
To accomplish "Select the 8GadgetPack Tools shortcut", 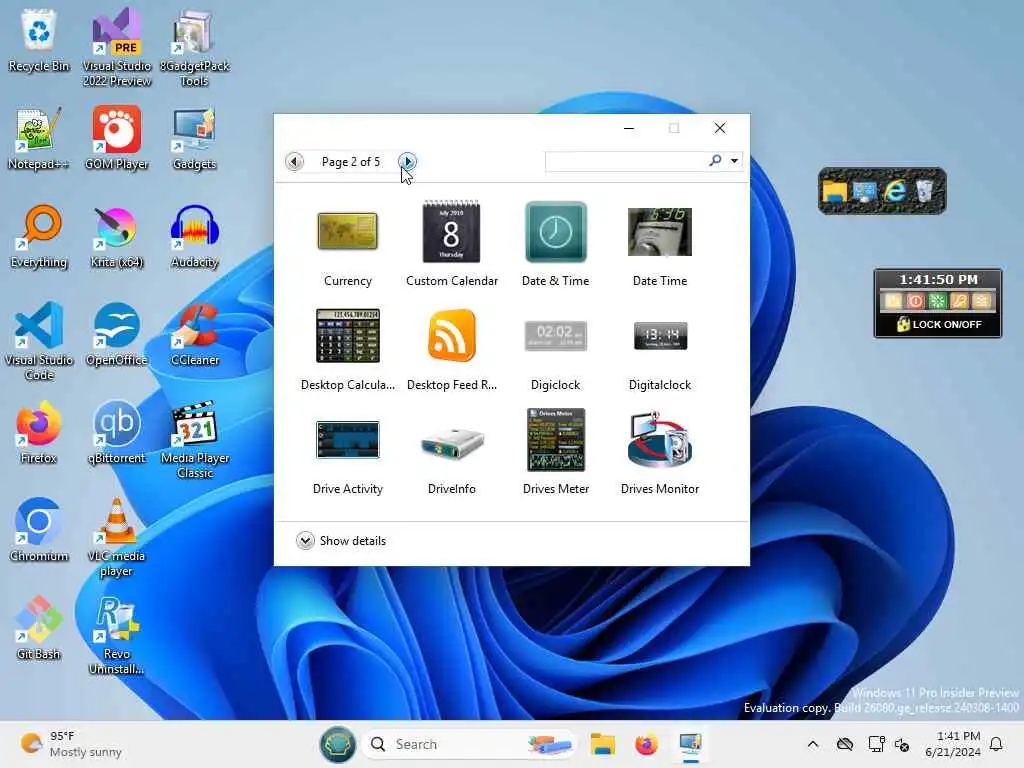I will click(x=195, y=48).
